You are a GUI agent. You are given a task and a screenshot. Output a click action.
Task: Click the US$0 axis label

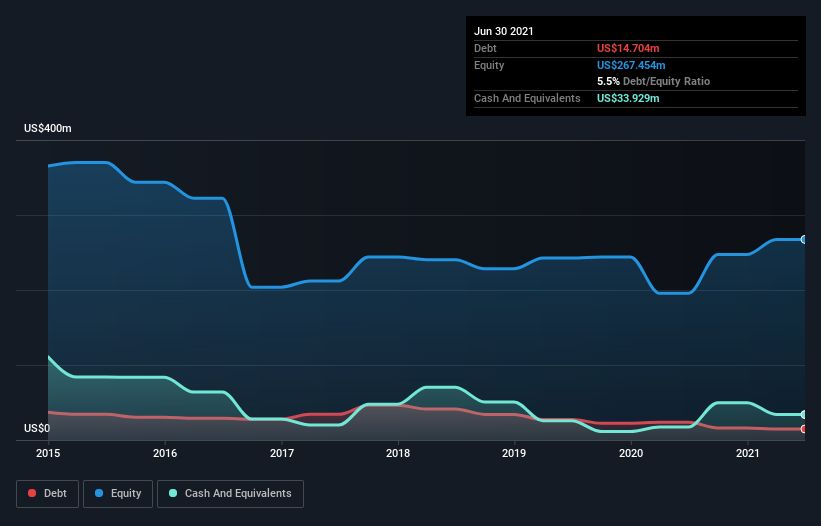37,428
